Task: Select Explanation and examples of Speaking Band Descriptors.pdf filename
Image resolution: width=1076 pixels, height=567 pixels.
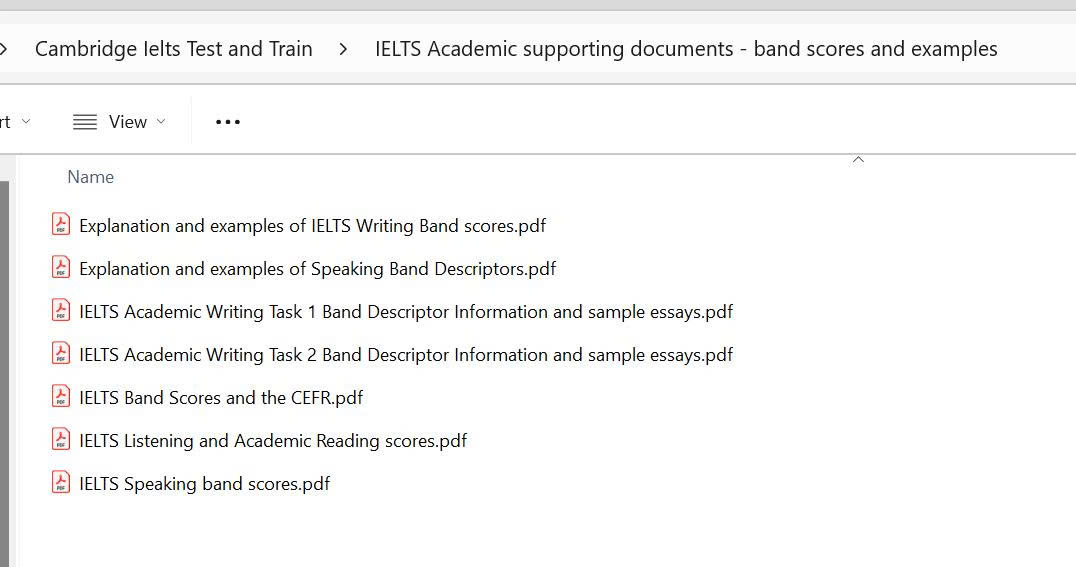Action: coord(317,268)
